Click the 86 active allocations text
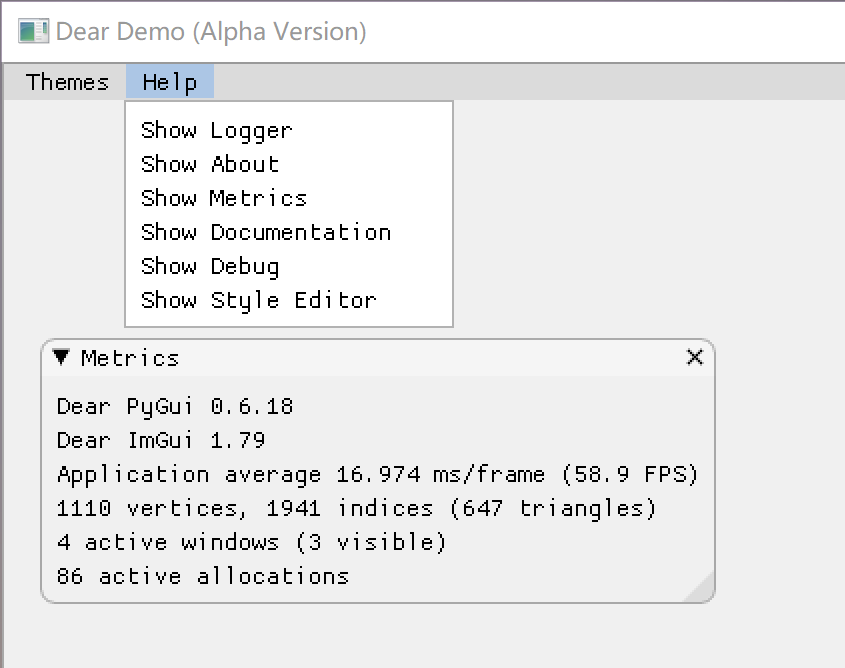Image resolution: width=845 pixels, height=668 pixels. pos(203,576)
